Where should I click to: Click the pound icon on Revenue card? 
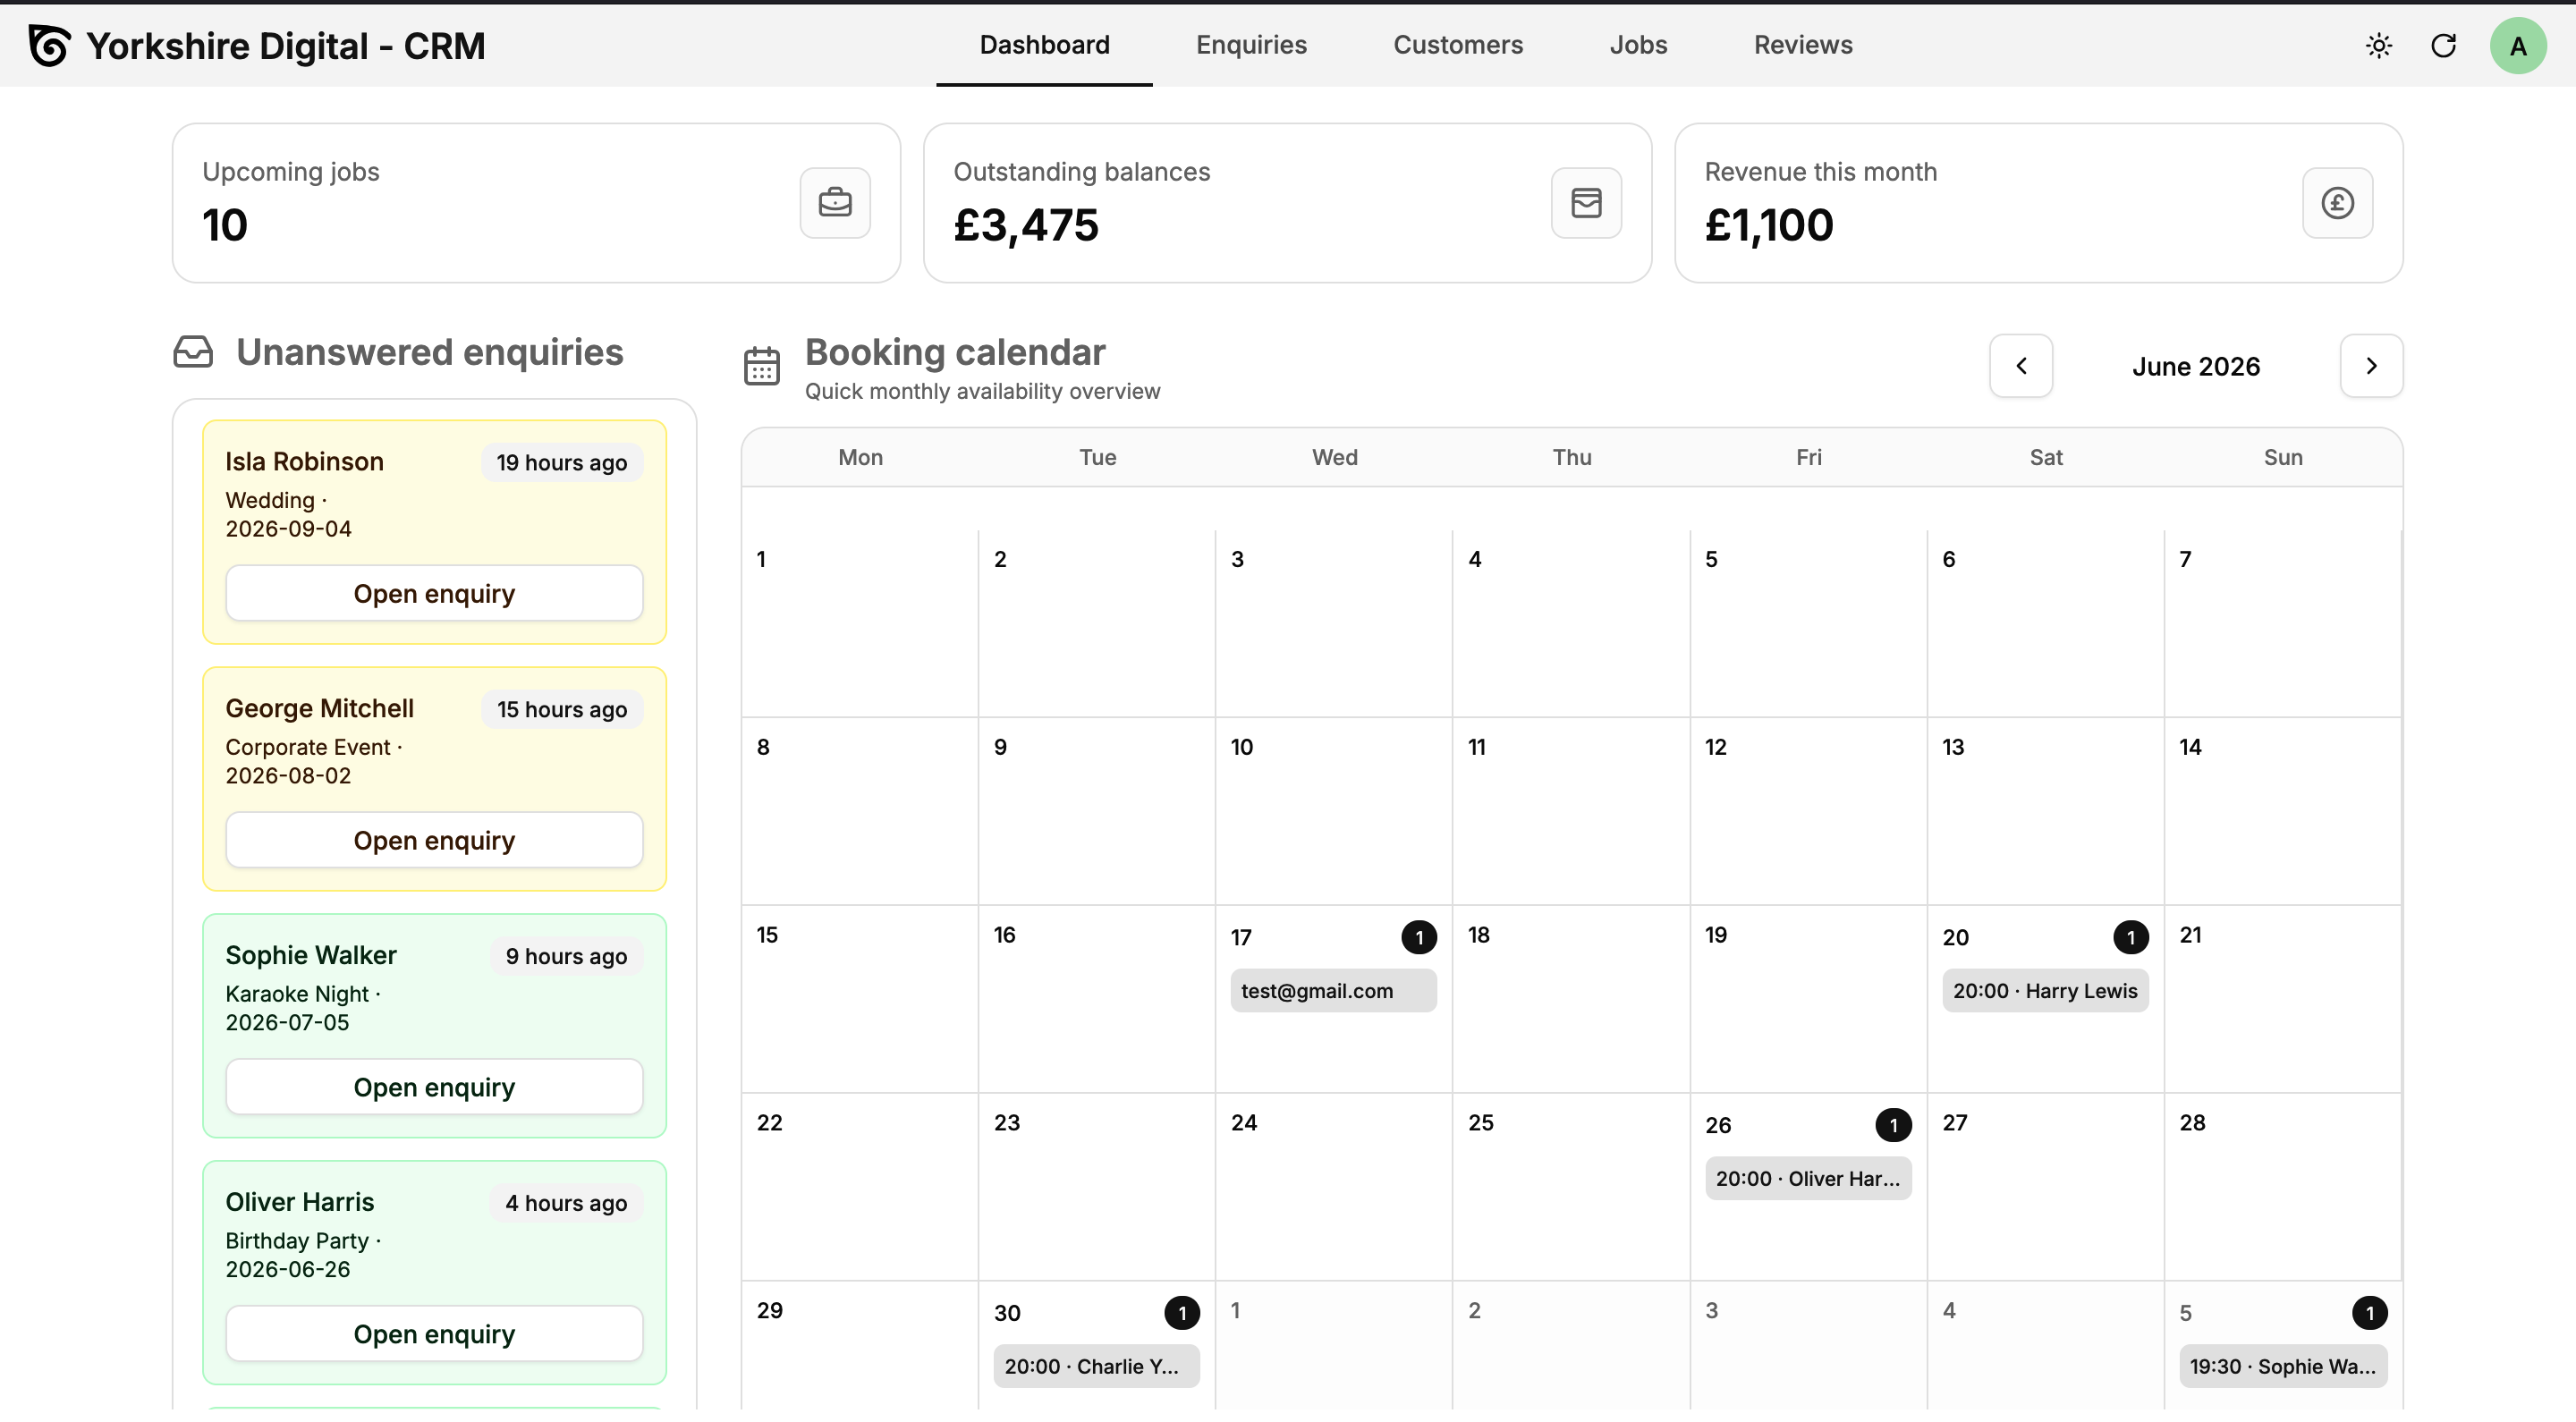click(2337, 203)
